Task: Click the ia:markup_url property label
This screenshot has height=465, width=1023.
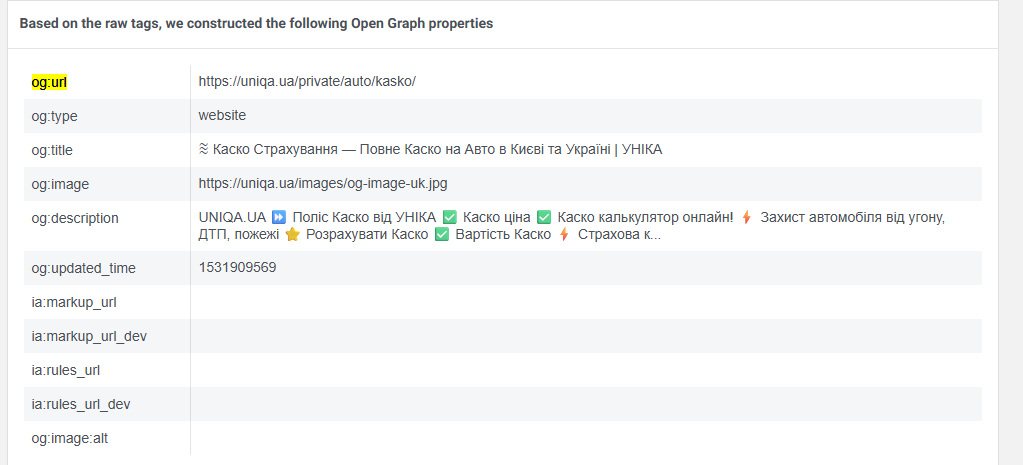Action: click(66, 302)
